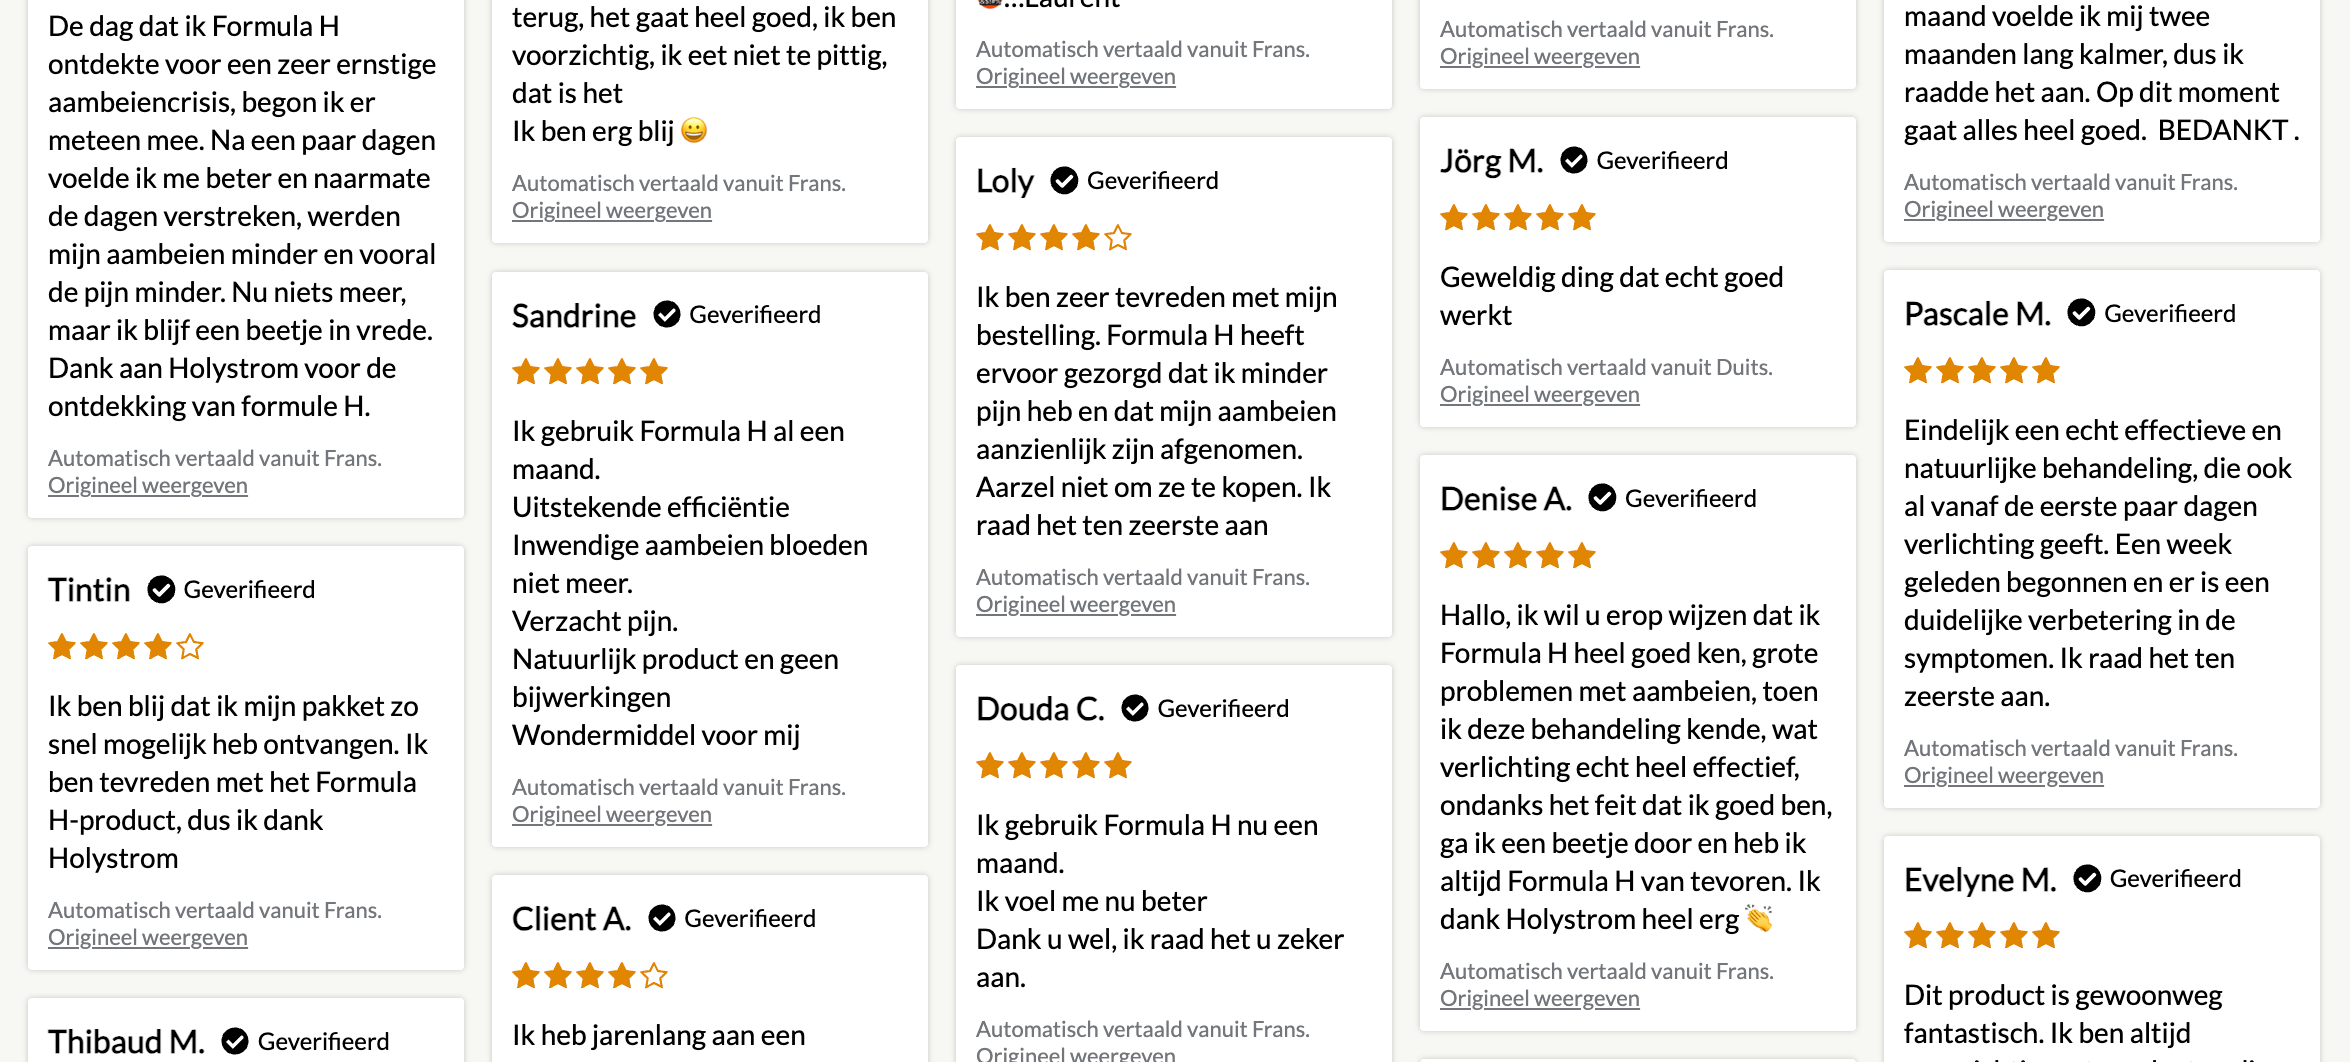Click the verified checkmark beside Sandrine
Image resolution: width=2350 pixels, height=1062 pixels.
(x=667, y=315)
